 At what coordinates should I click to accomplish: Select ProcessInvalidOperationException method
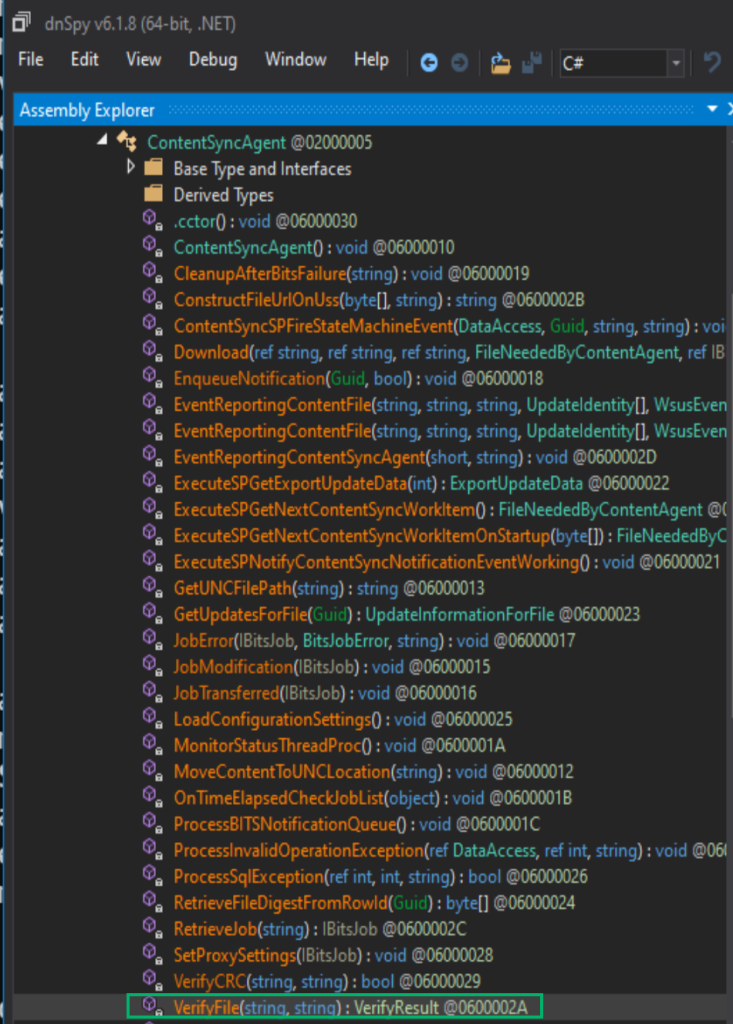tap(449, 850)
